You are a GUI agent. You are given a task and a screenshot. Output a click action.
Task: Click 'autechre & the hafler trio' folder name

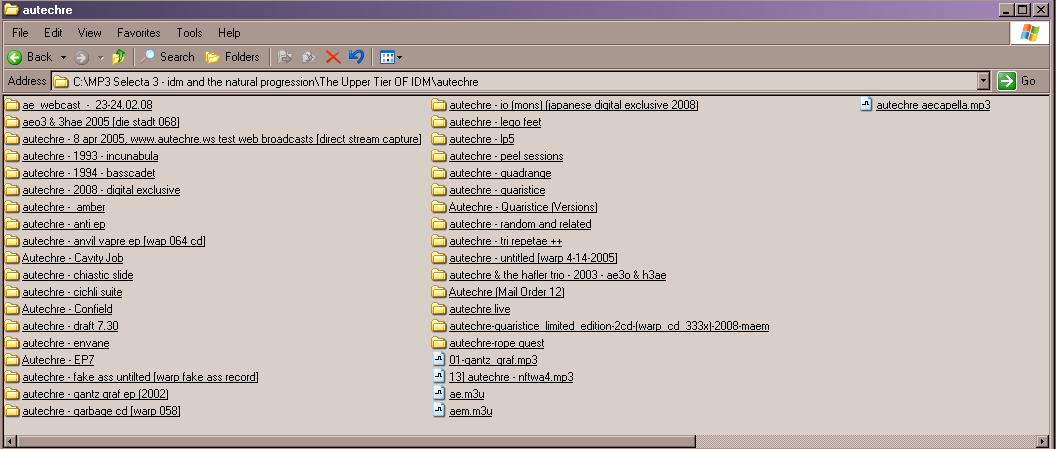(558, 275)
